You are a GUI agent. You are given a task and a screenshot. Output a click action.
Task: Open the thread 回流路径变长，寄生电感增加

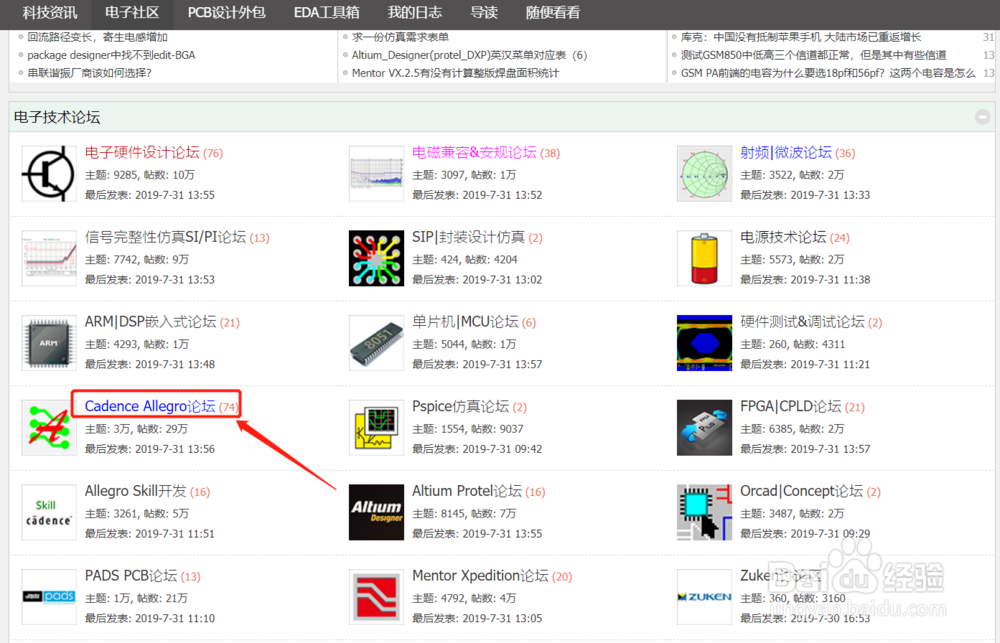(98, 37)
